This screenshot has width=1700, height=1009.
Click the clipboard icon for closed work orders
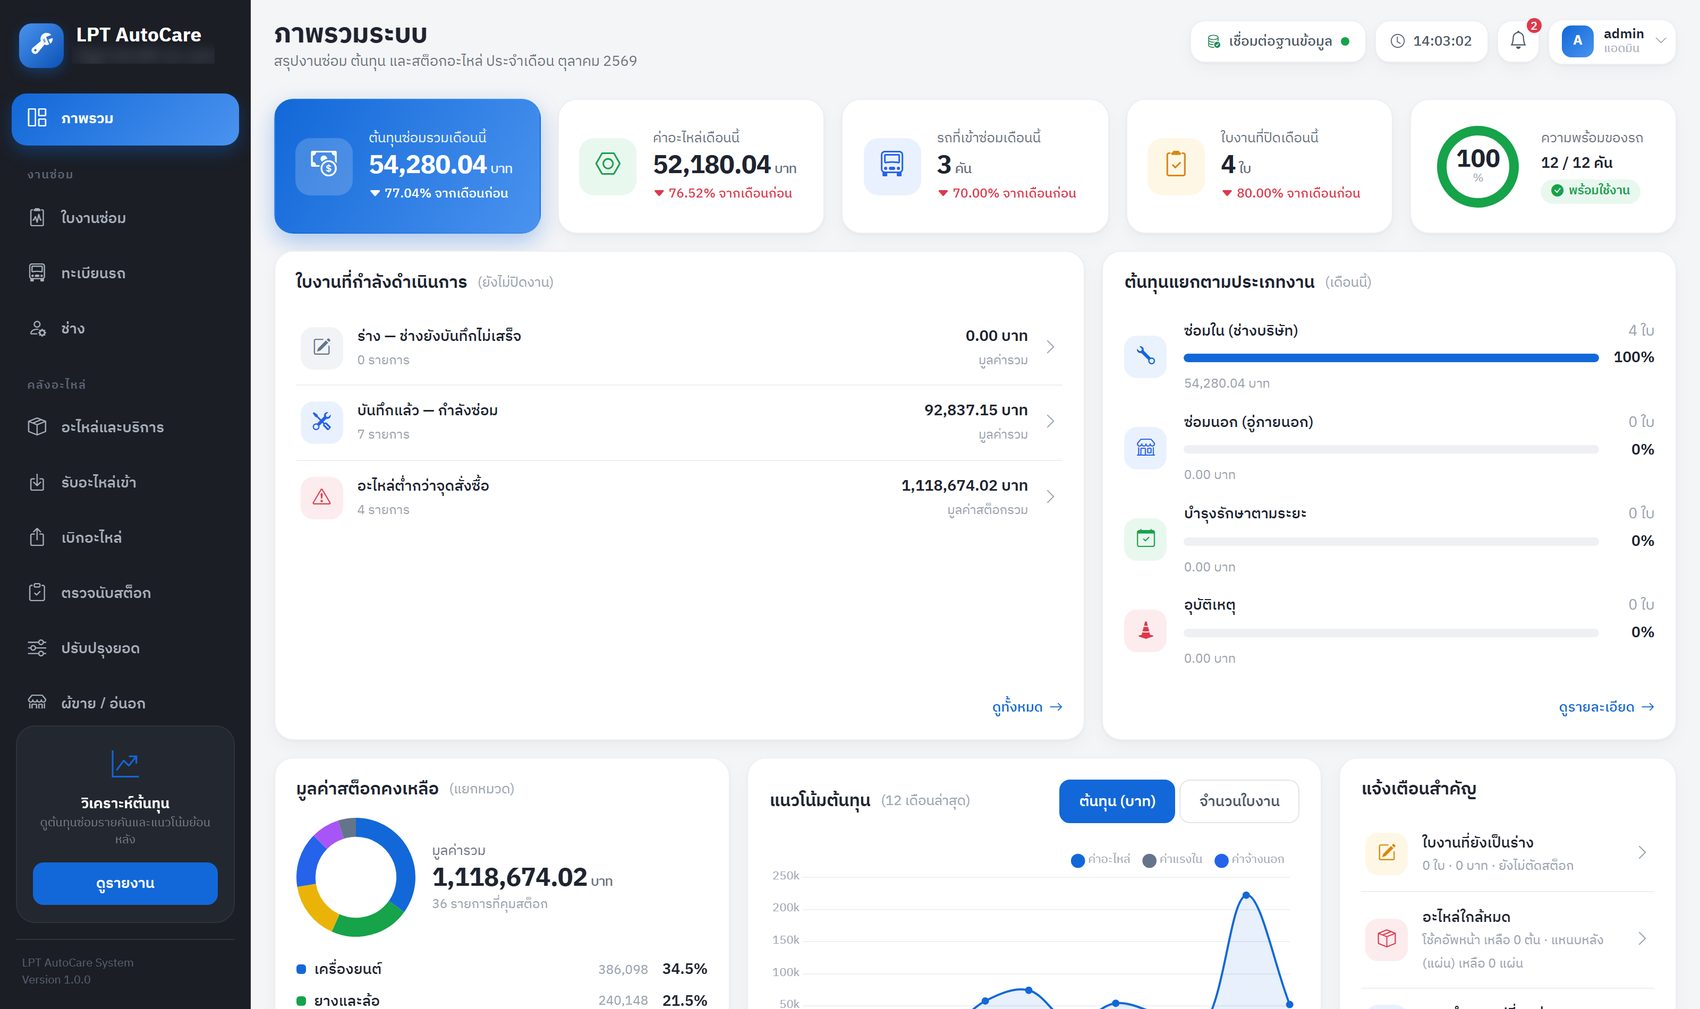click(x=1176, y=166)
